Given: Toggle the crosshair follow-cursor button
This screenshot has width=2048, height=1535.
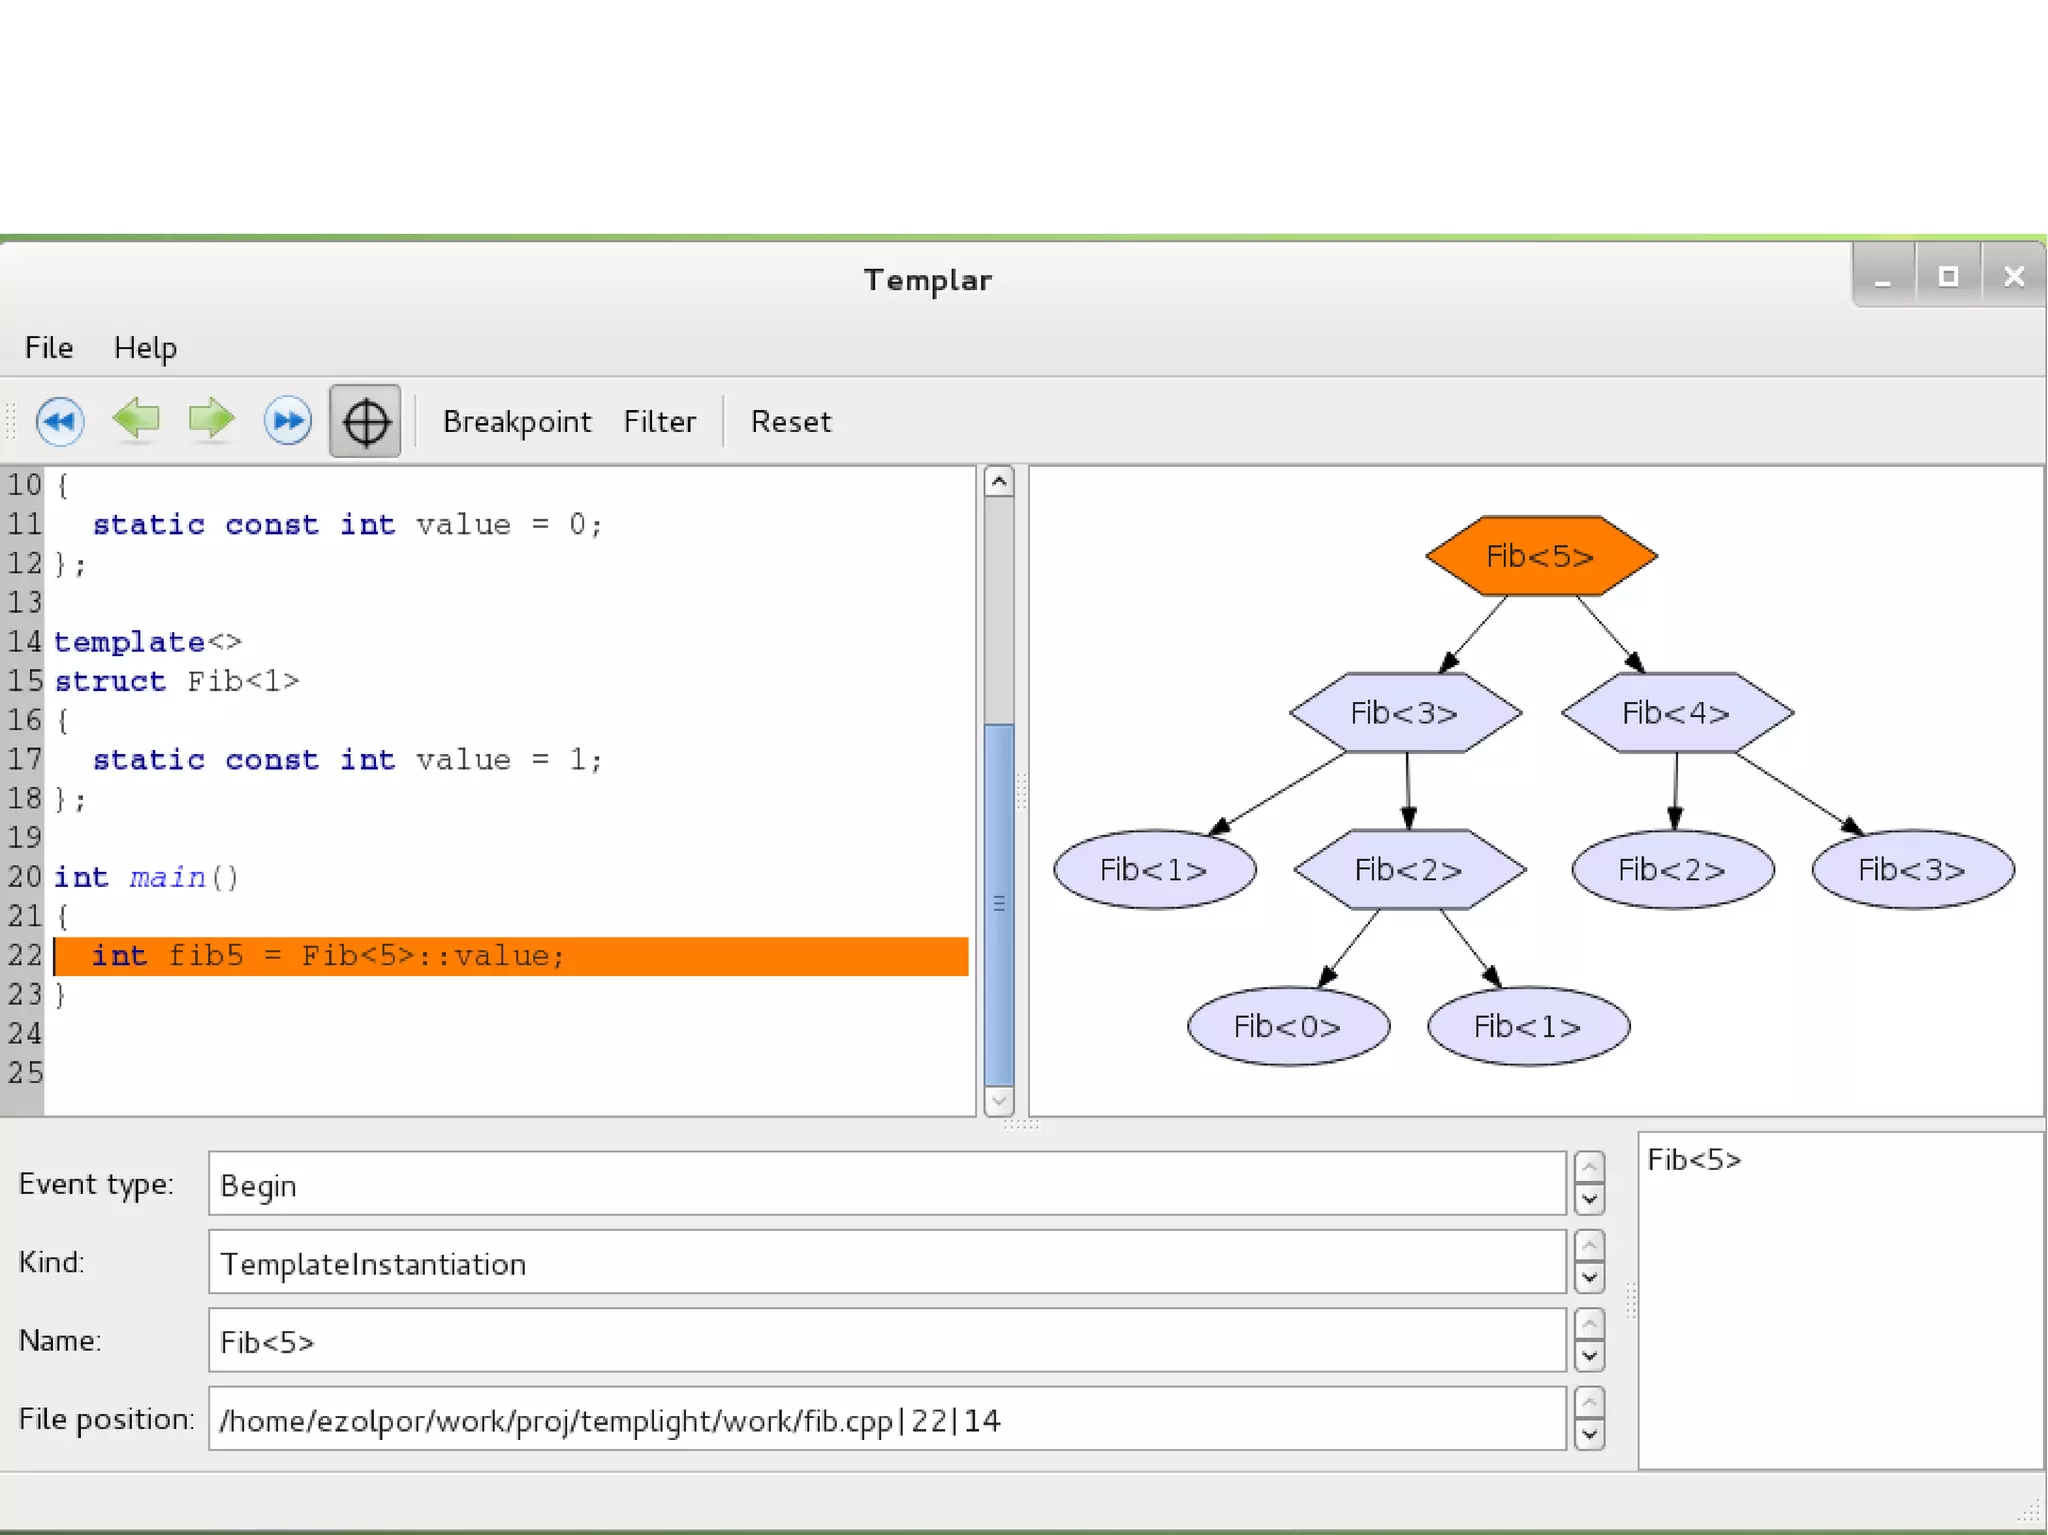Looking at the screenshot, I should click(x=365, y=421).
